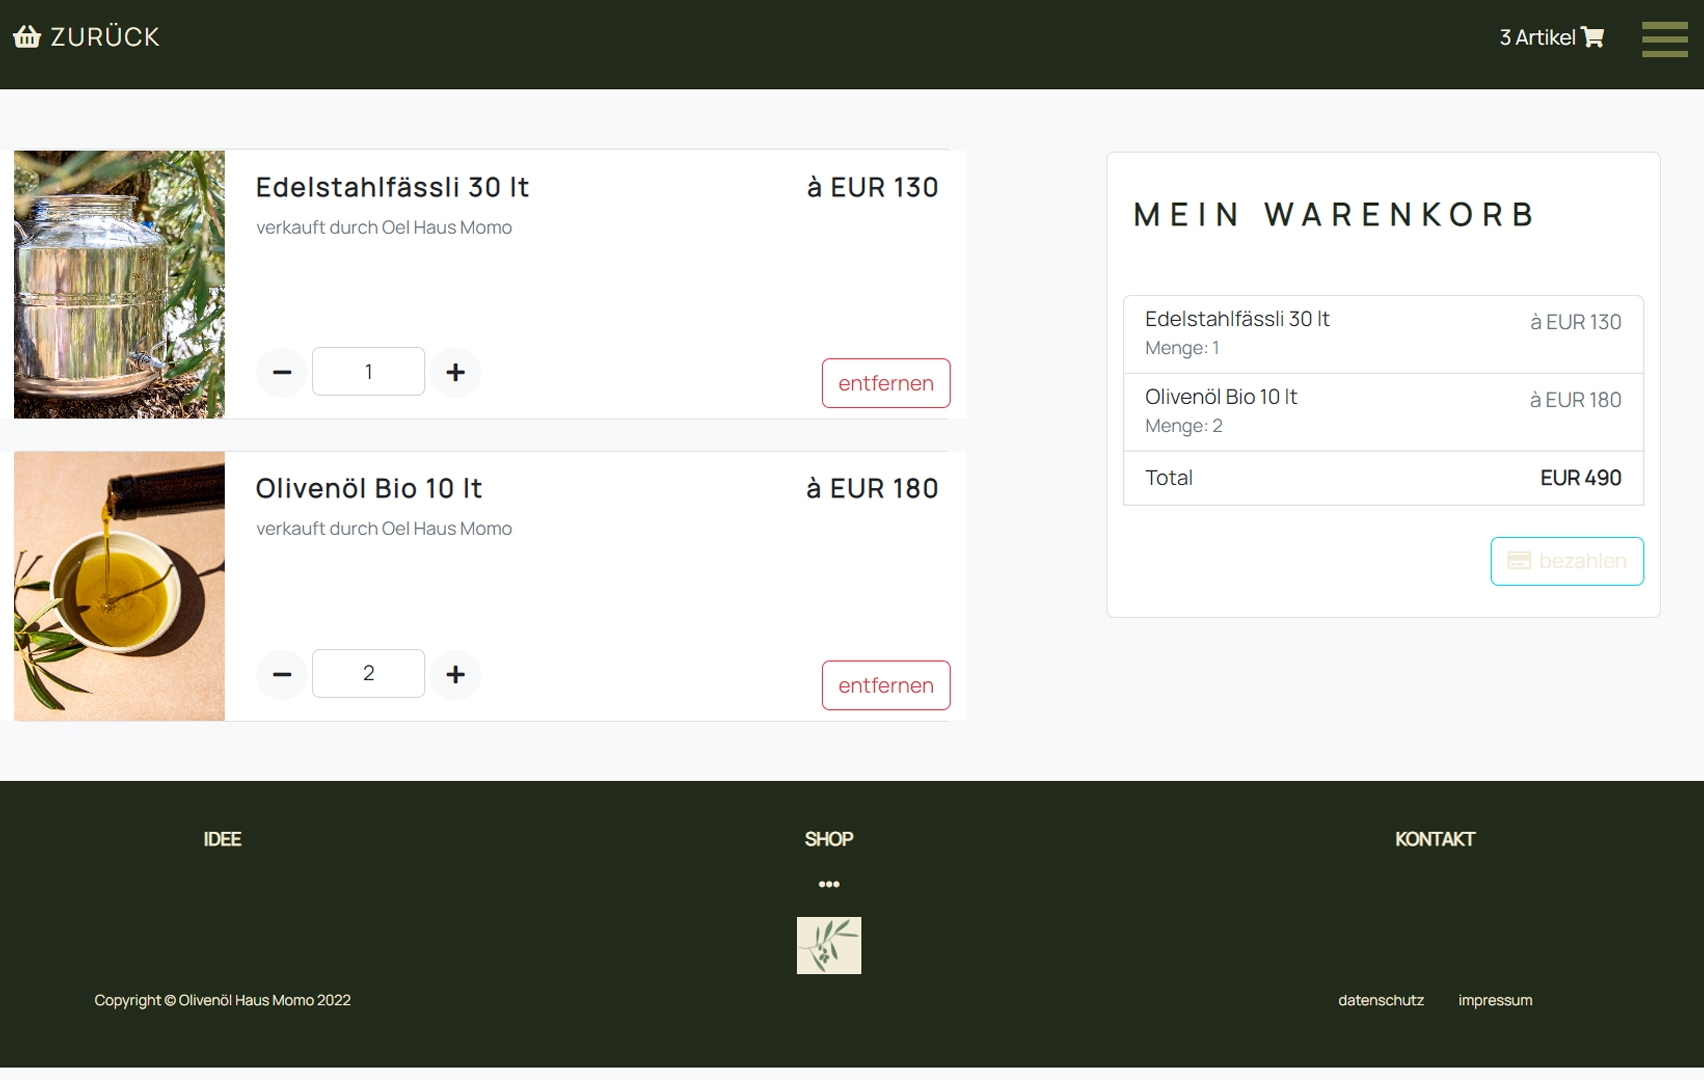Open the impressum link

(1494, 1000)
